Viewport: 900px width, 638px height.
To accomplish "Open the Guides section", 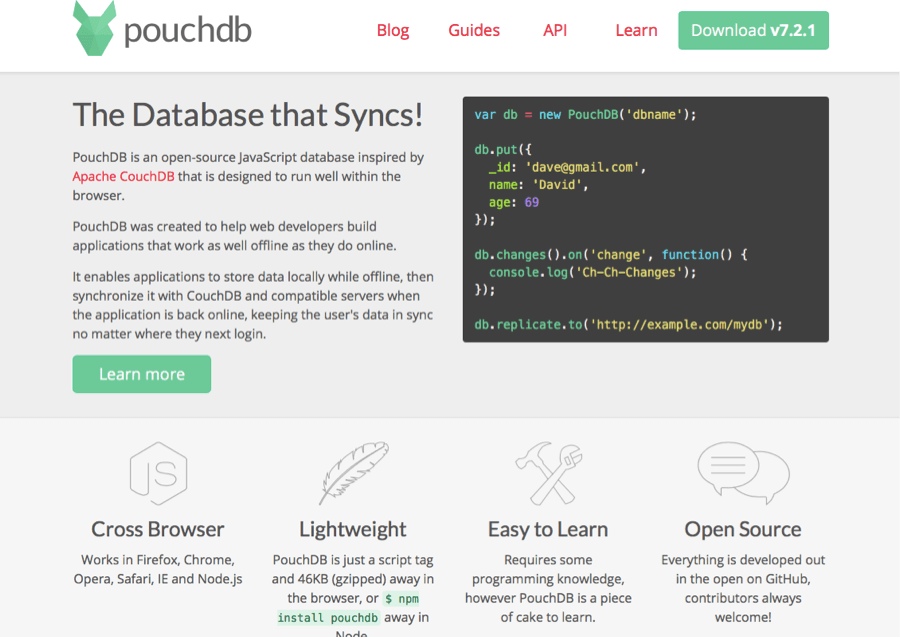I will point(474,30).
